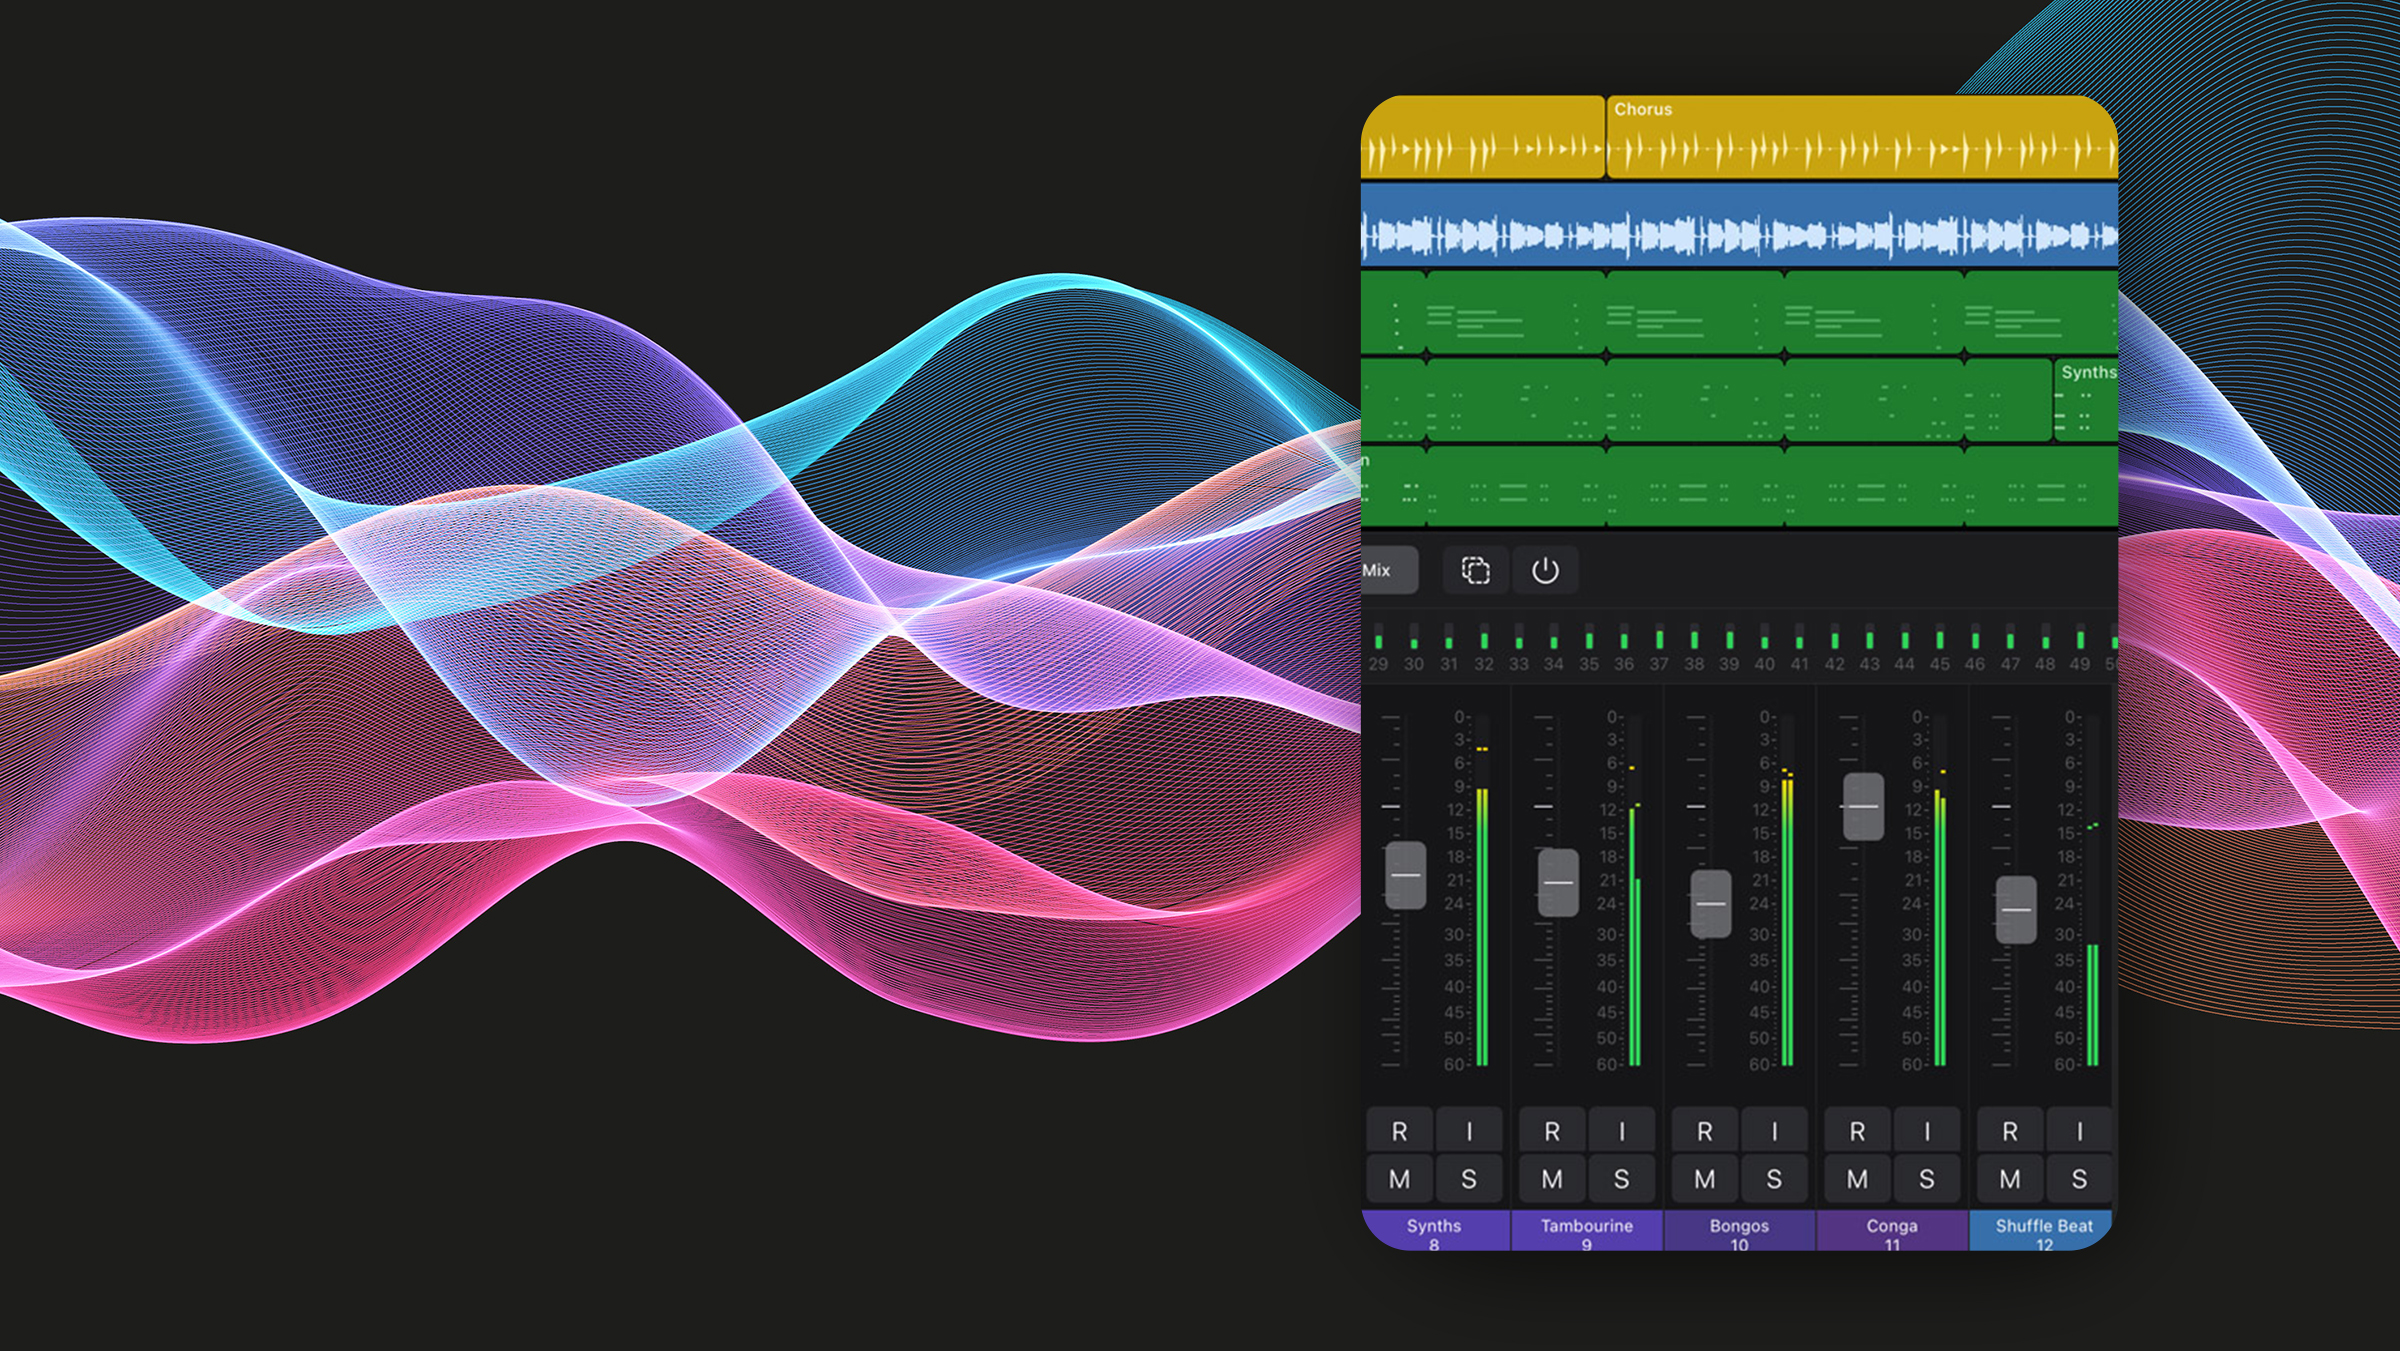Screen dimensions: 2400x1351
Task: Solo the Conga channel
Action: [1926, 1179]
